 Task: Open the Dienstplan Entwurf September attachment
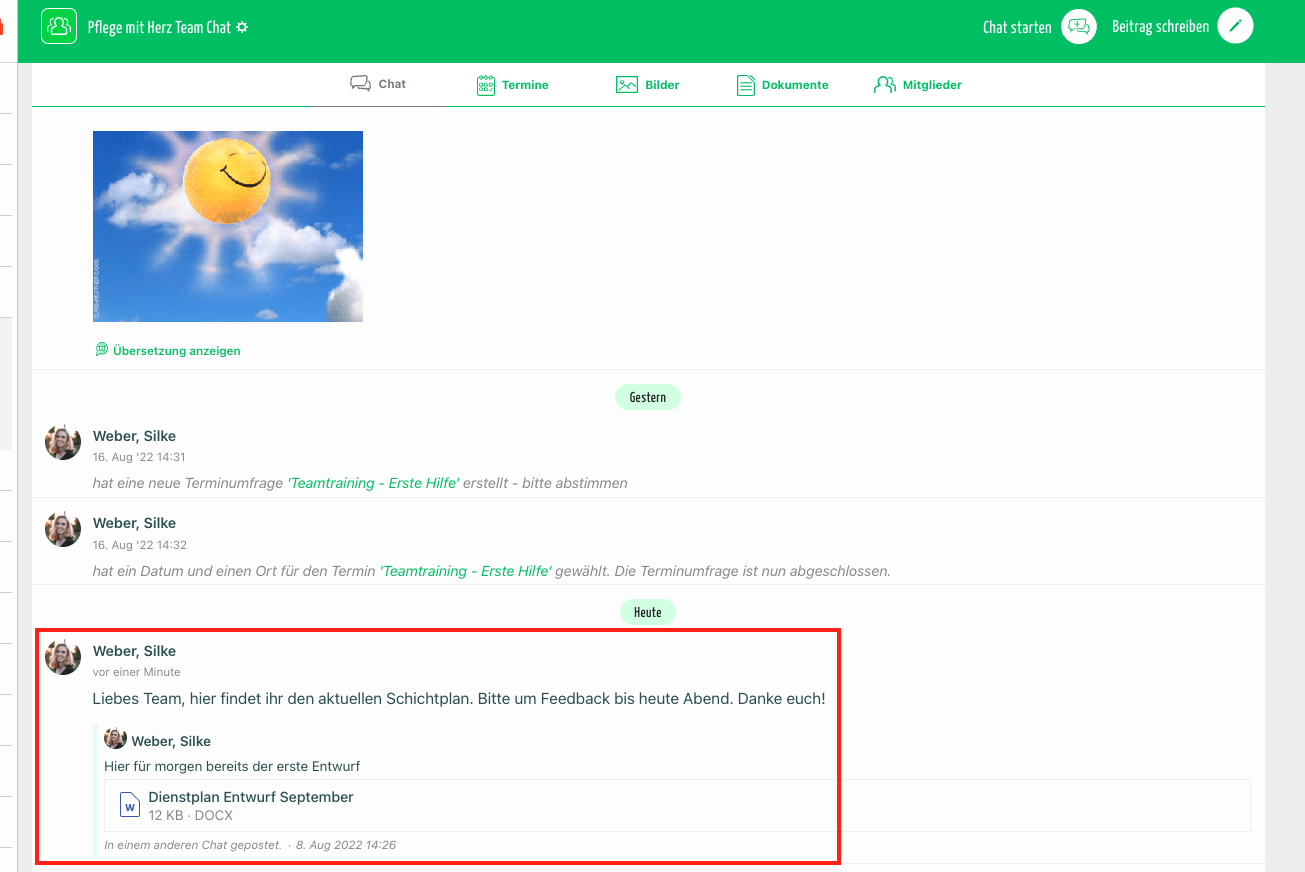251,797
